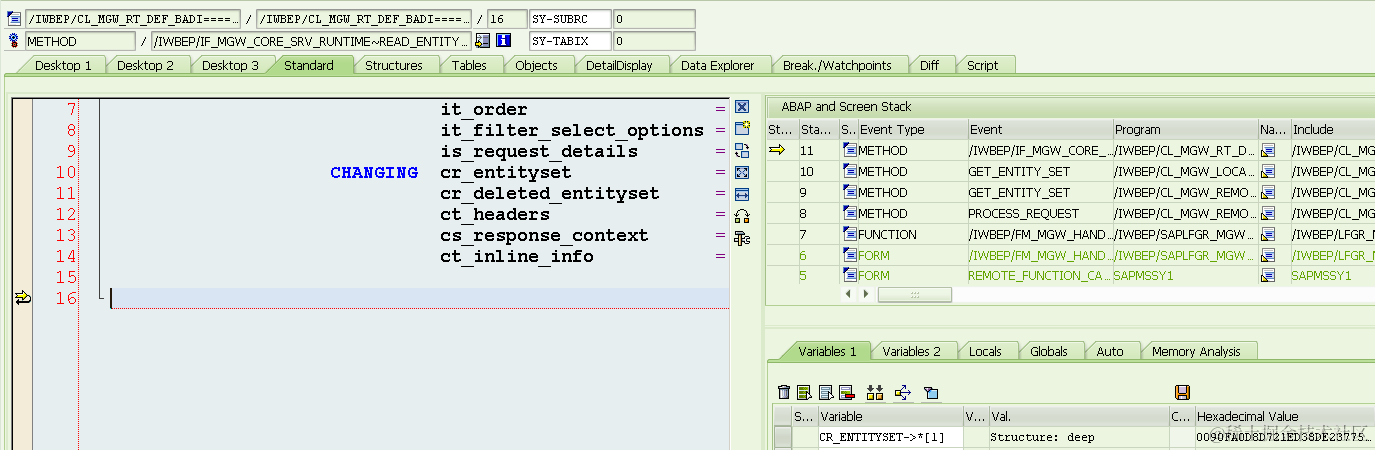Viewport: 1375px width, 450px height.
Task: Click the source code display icon beside the program field
Action: click(x=14, y=19)
